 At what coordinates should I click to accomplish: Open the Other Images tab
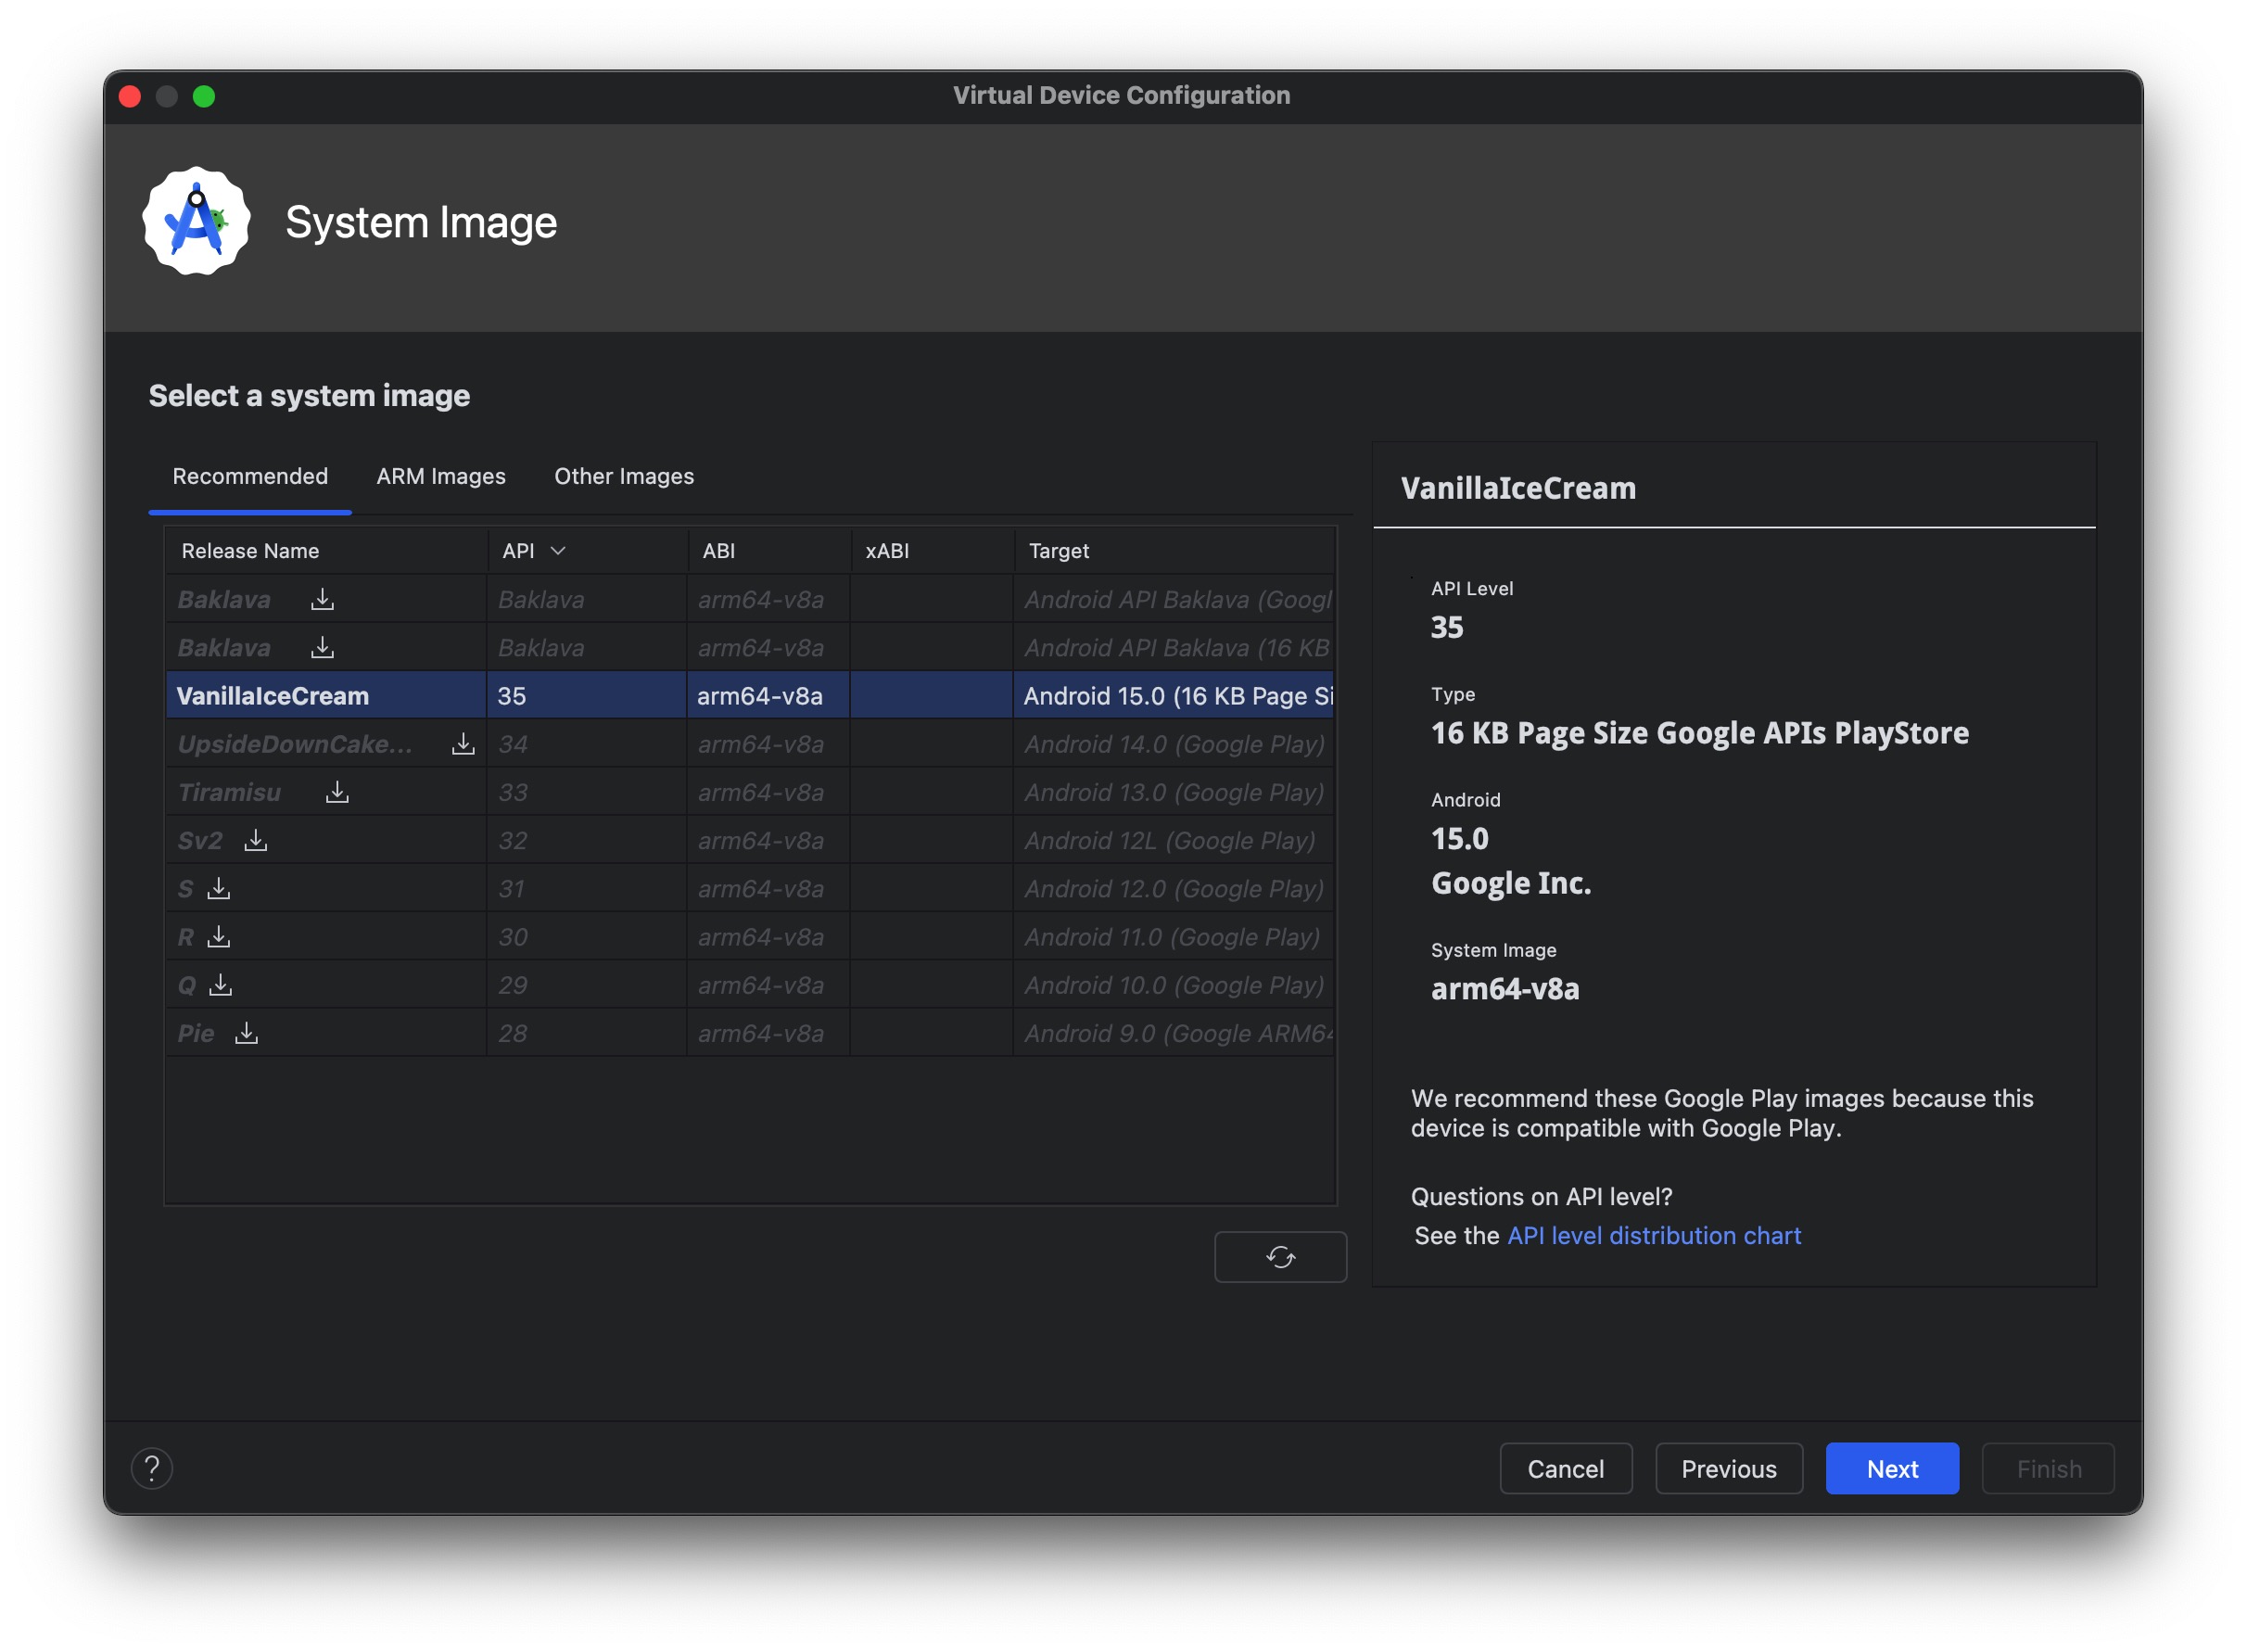click(x=624, y=476)
